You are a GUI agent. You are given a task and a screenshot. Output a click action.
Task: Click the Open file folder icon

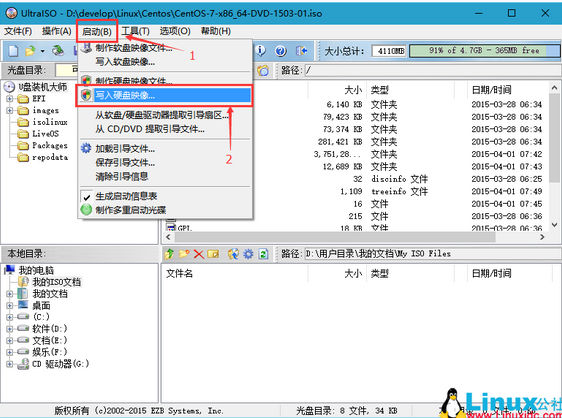(30, 51)
